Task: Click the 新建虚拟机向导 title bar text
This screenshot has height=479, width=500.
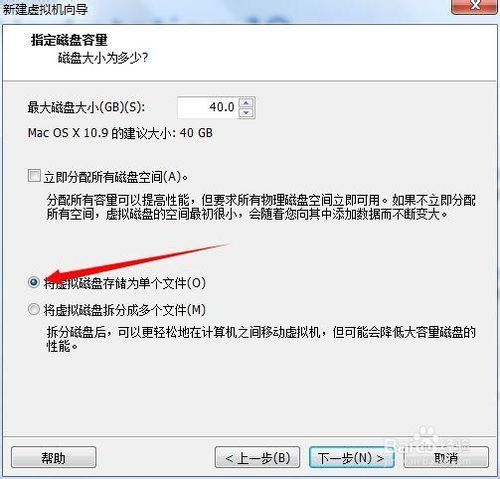Action: coord(45,9)
